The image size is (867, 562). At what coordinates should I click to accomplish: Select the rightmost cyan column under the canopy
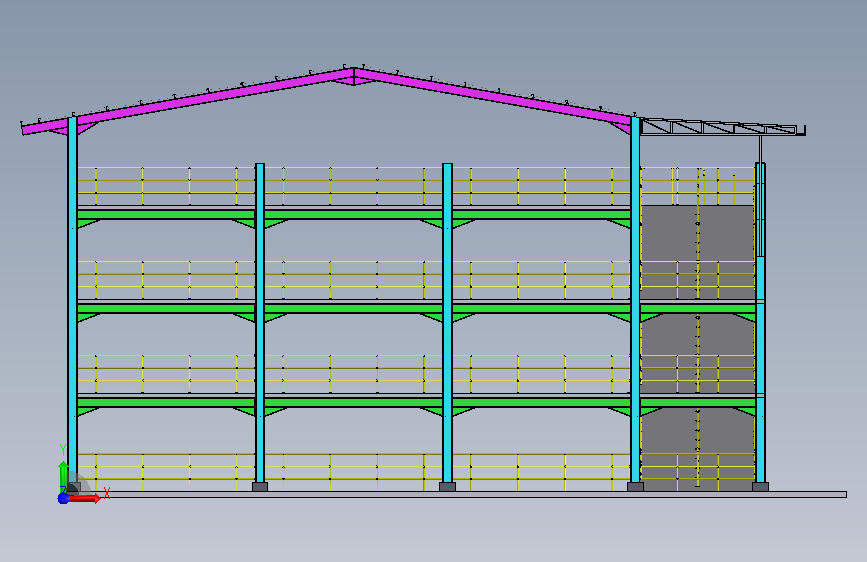tap(760, 323)
